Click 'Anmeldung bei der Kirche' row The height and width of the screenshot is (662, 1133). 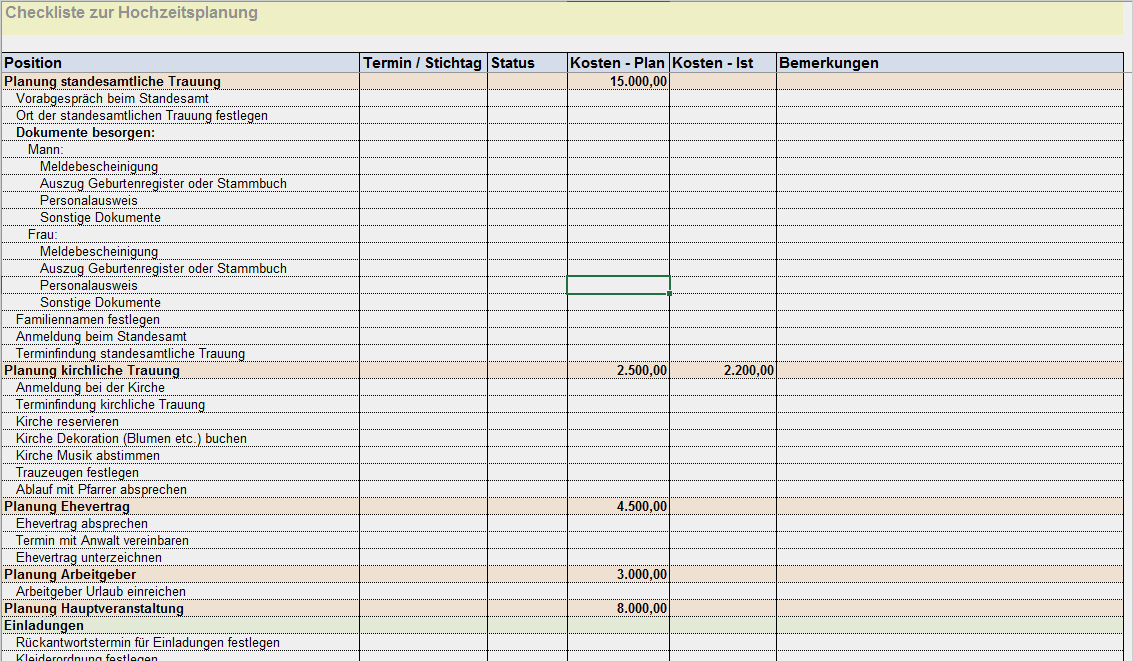coord(563,387)
